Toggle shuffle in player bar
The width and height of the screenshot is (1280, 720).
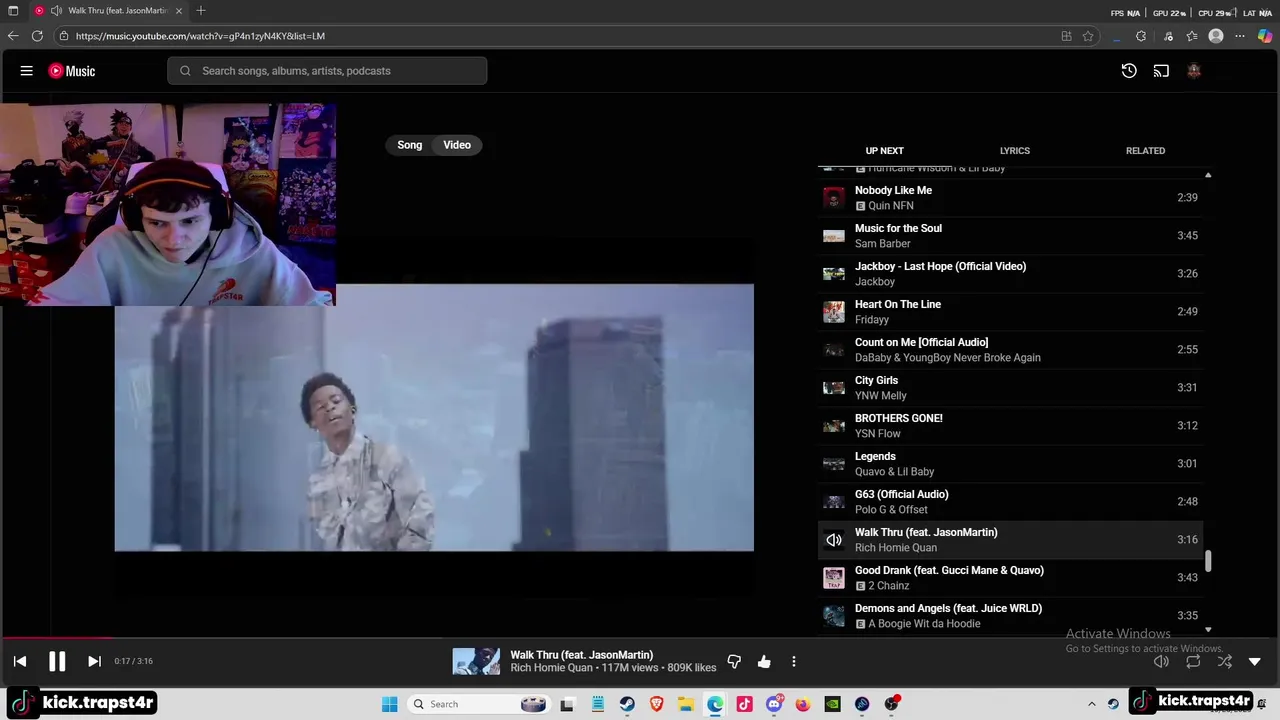click(x=1225, y=662)
